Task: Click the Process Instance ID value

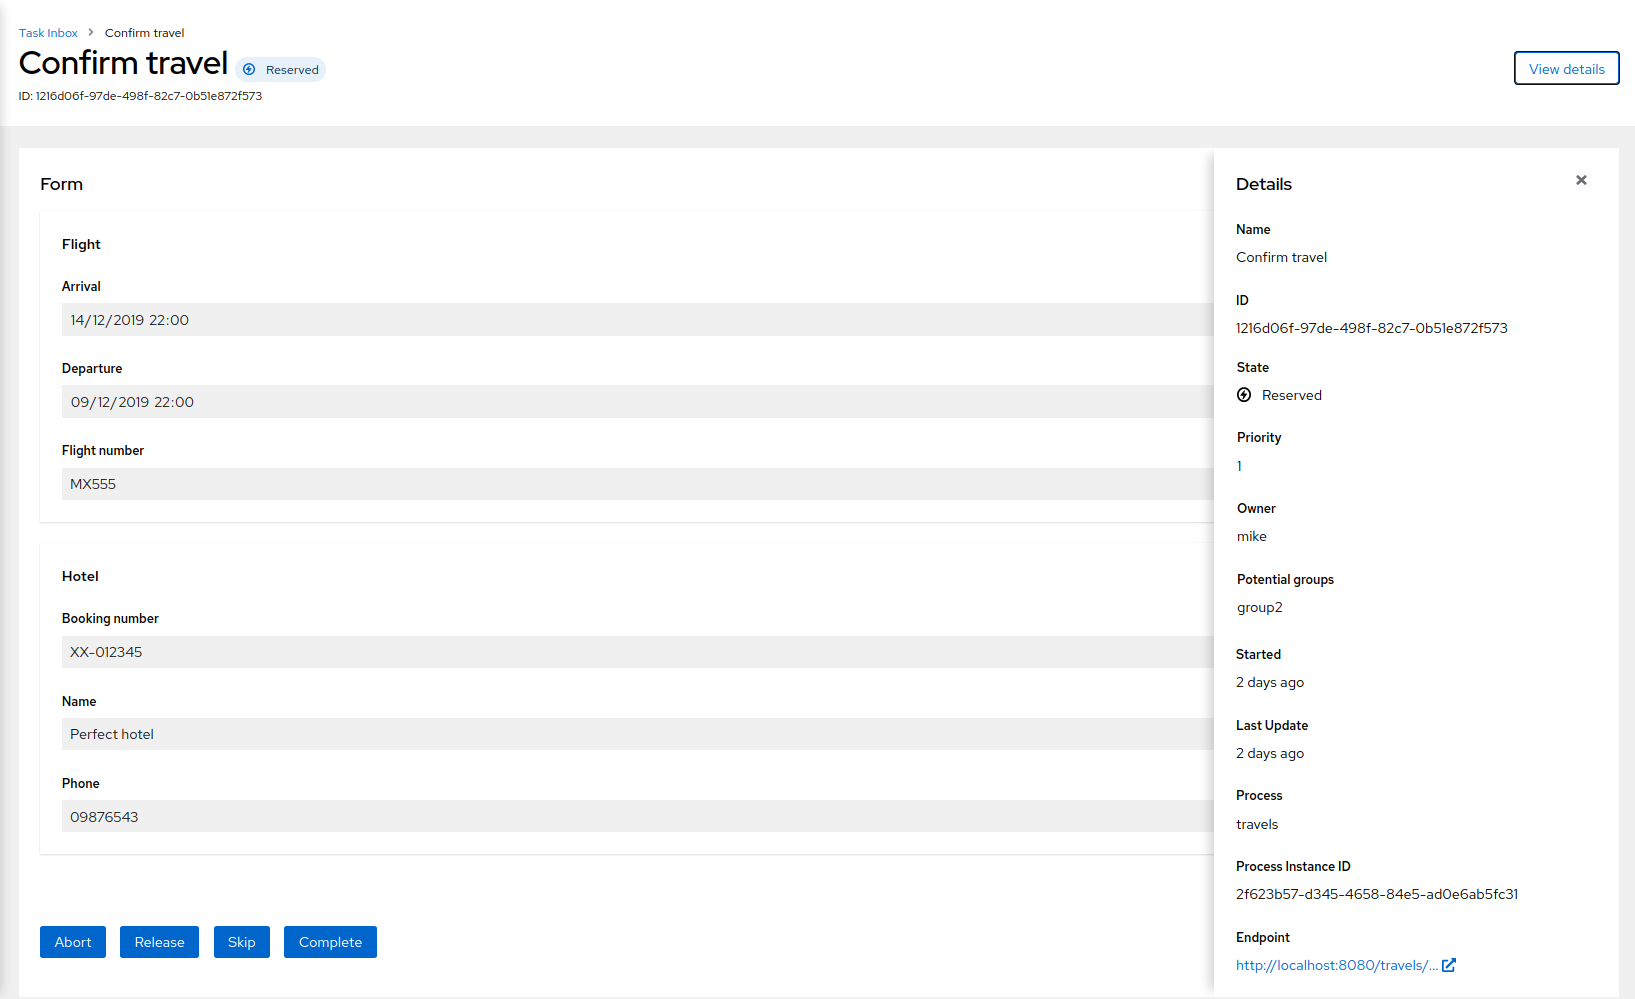Action: [1376, 894]
